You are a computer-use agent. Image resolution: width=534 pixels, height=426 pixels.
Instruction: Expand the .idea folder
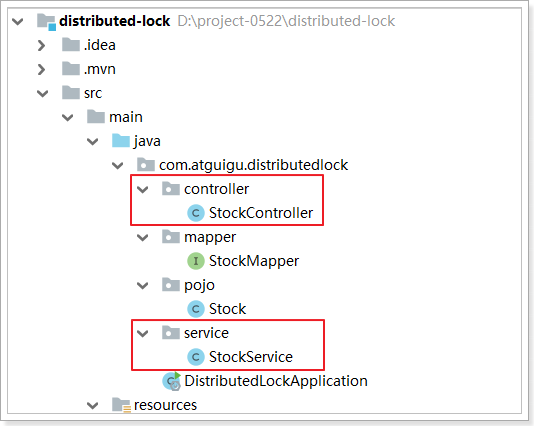pyautogui.click(x=41, y=45)
